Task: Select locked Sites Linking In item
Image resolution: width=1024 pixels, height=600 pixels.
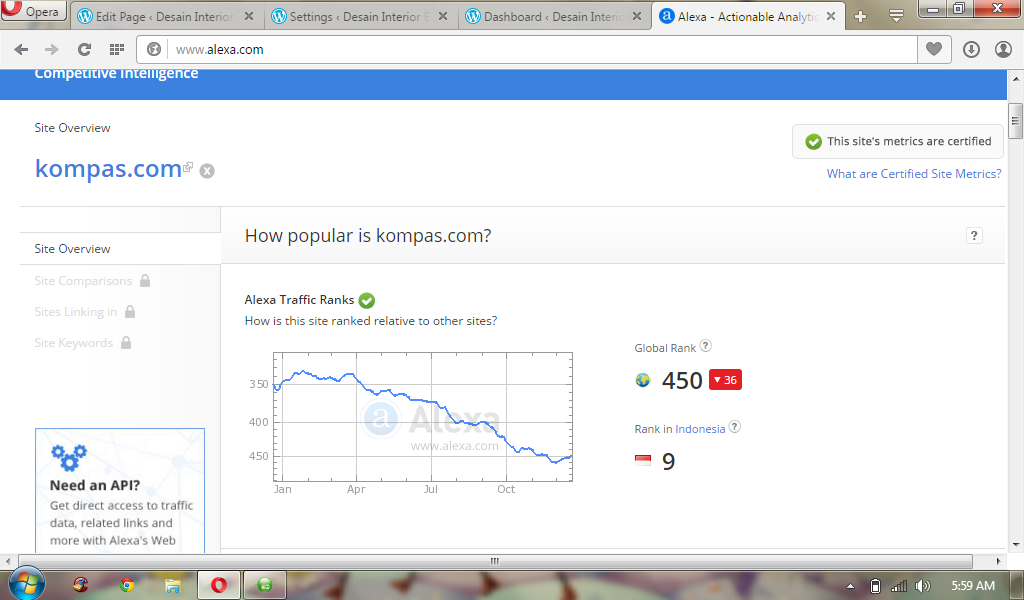Action: point(76,312)
